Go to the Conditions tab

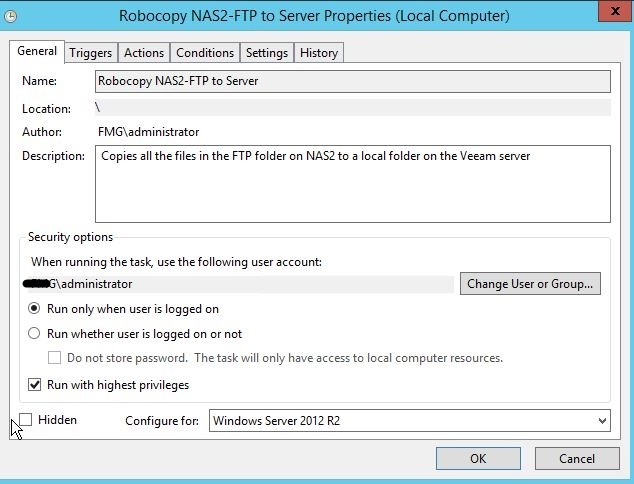(205, 53)
